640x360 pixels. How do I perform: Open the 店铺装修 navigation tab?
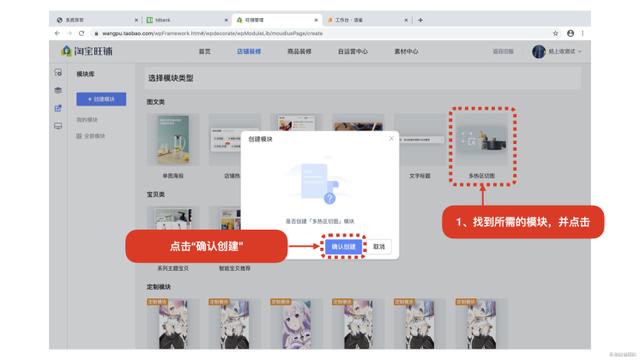click(x=249, y=51)
